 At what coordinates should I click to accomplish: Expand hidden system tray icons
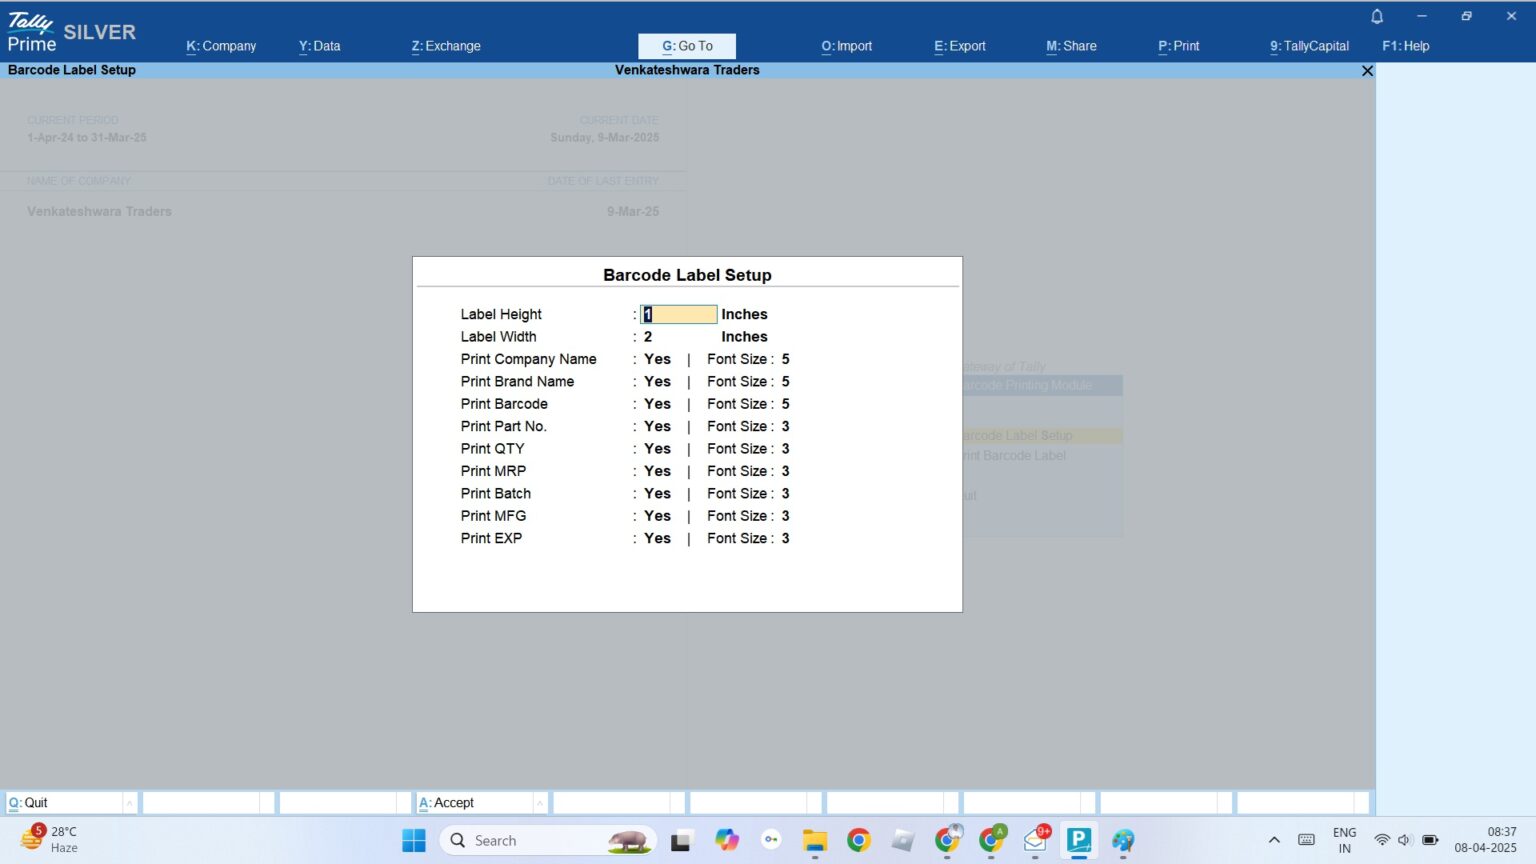pos(1274,840)
